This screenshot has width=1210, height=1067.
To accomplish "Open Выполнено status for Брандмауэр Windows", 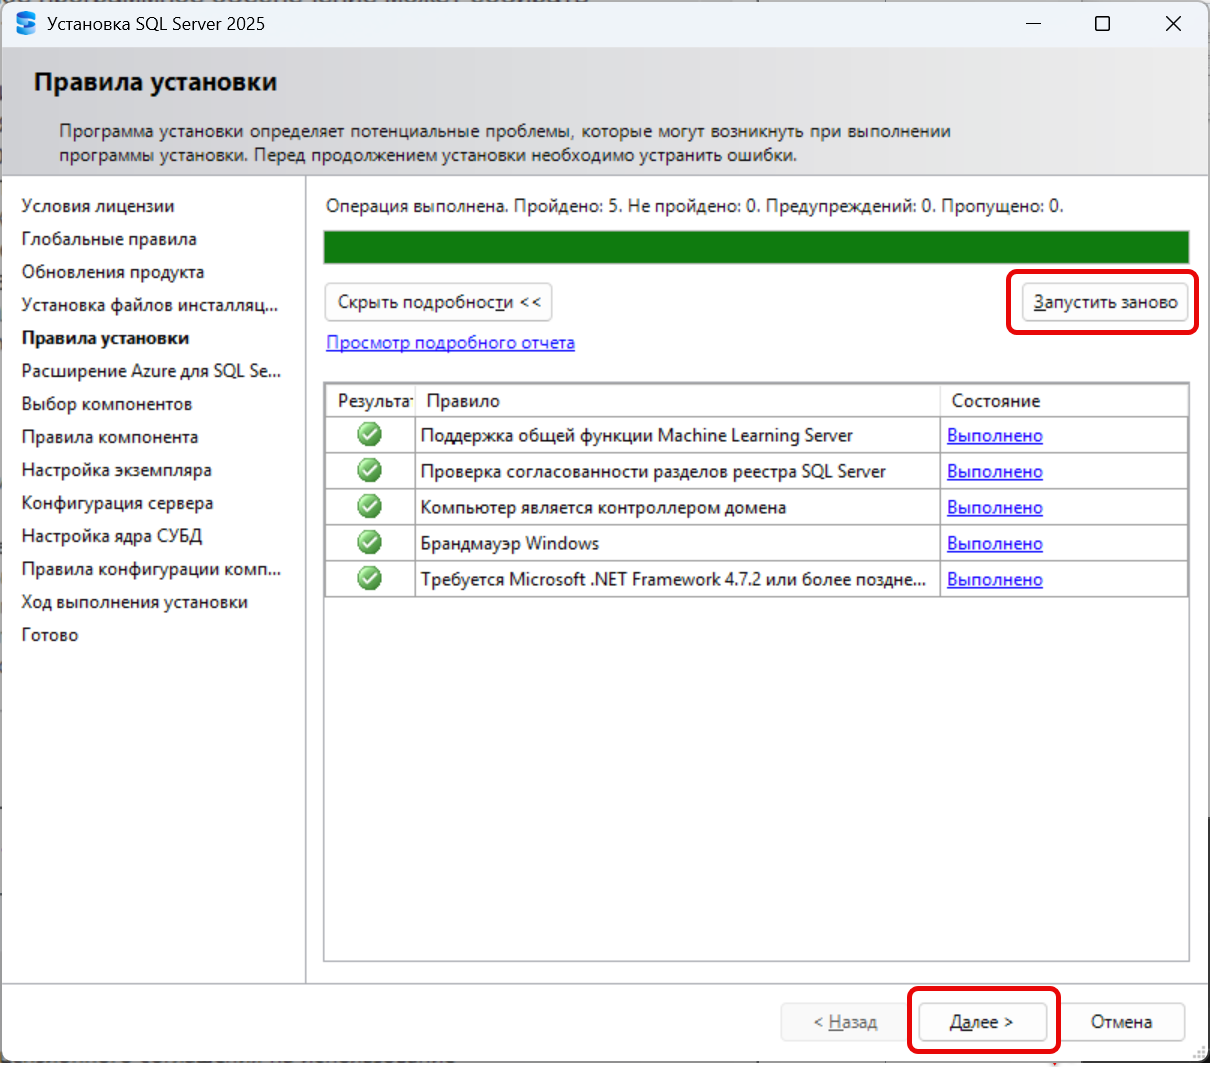I will pyautogui.click(x=995, y=543).
